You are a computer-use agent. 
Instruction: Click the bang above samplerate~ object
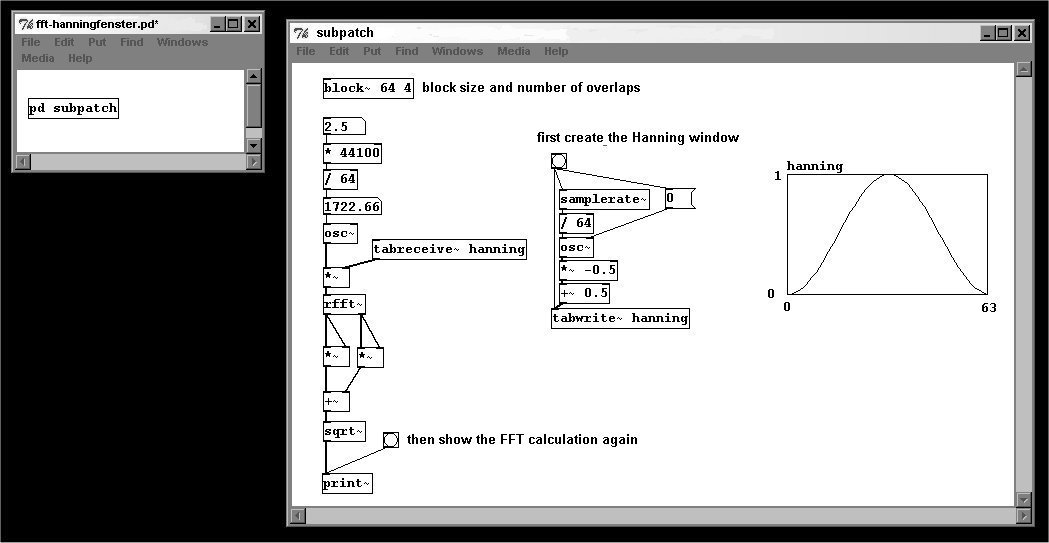pyautogui.click(x=559, y=161)
